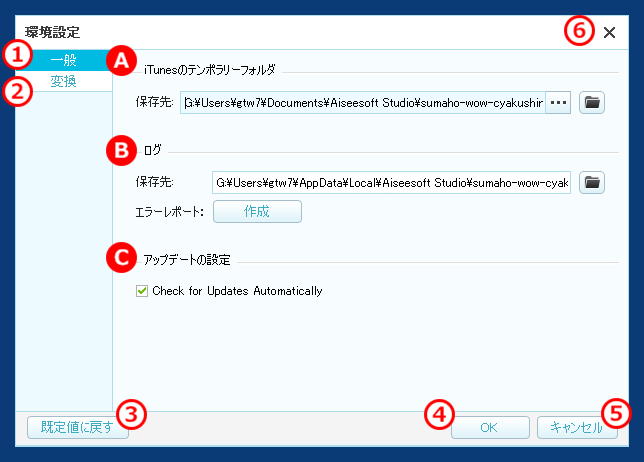Click the iTunes temporary folder path field
The width and height of the screenshot is (644, 462).
click(362, 102)
